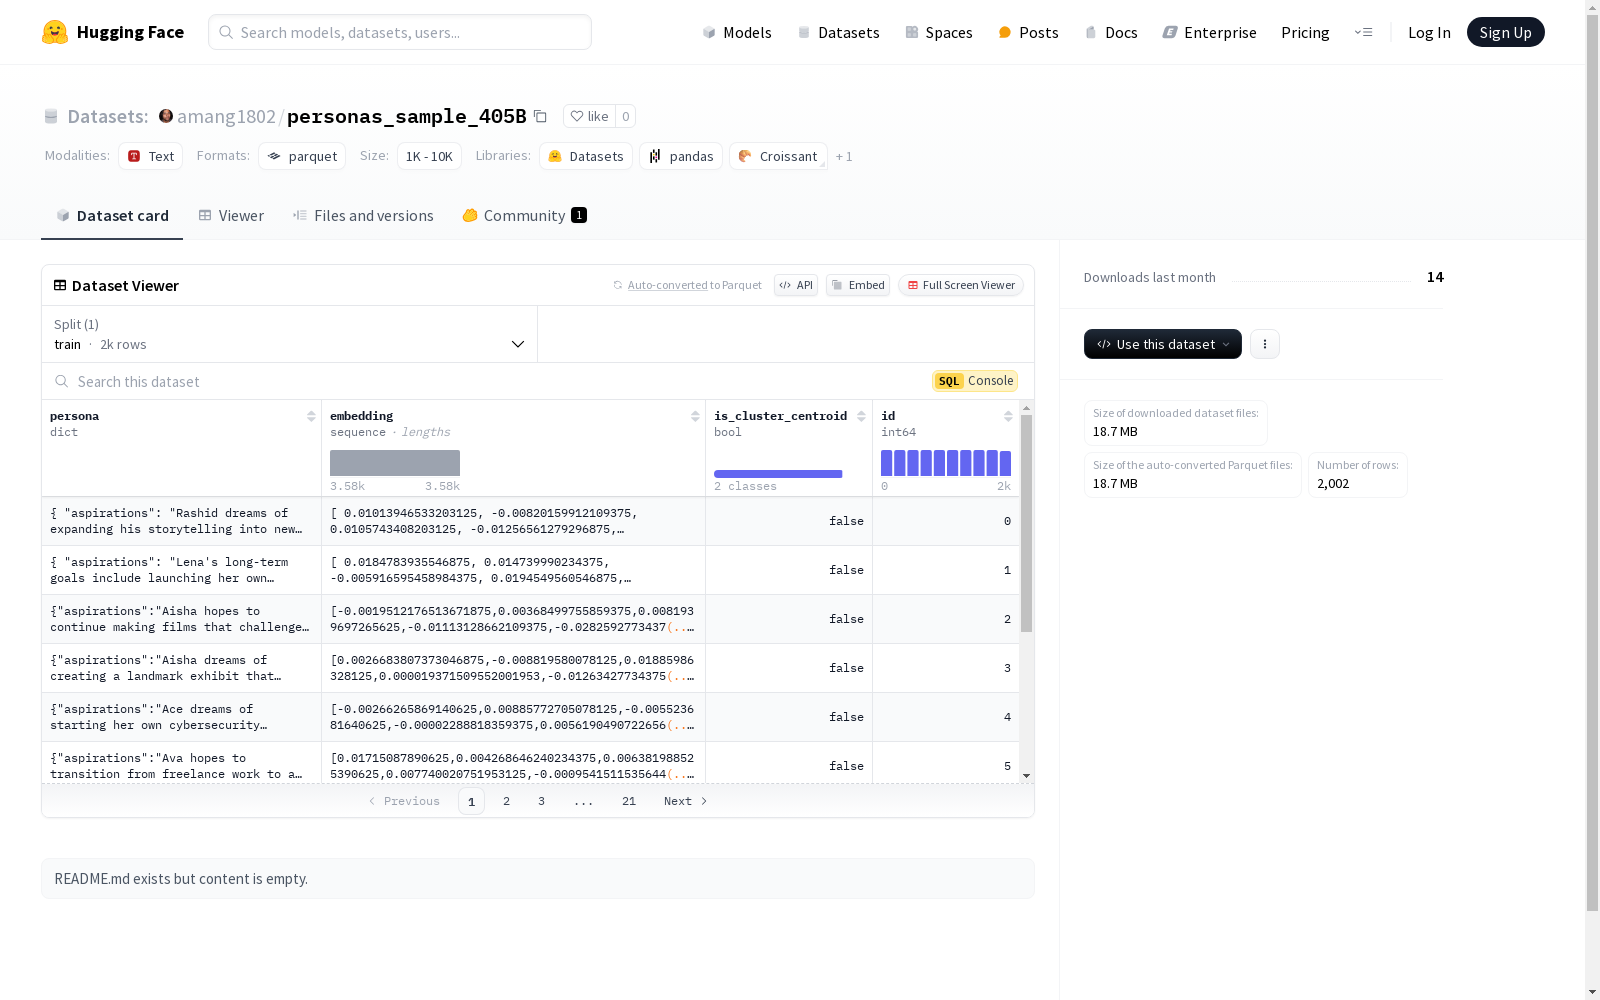Click the search models input field

400,32
